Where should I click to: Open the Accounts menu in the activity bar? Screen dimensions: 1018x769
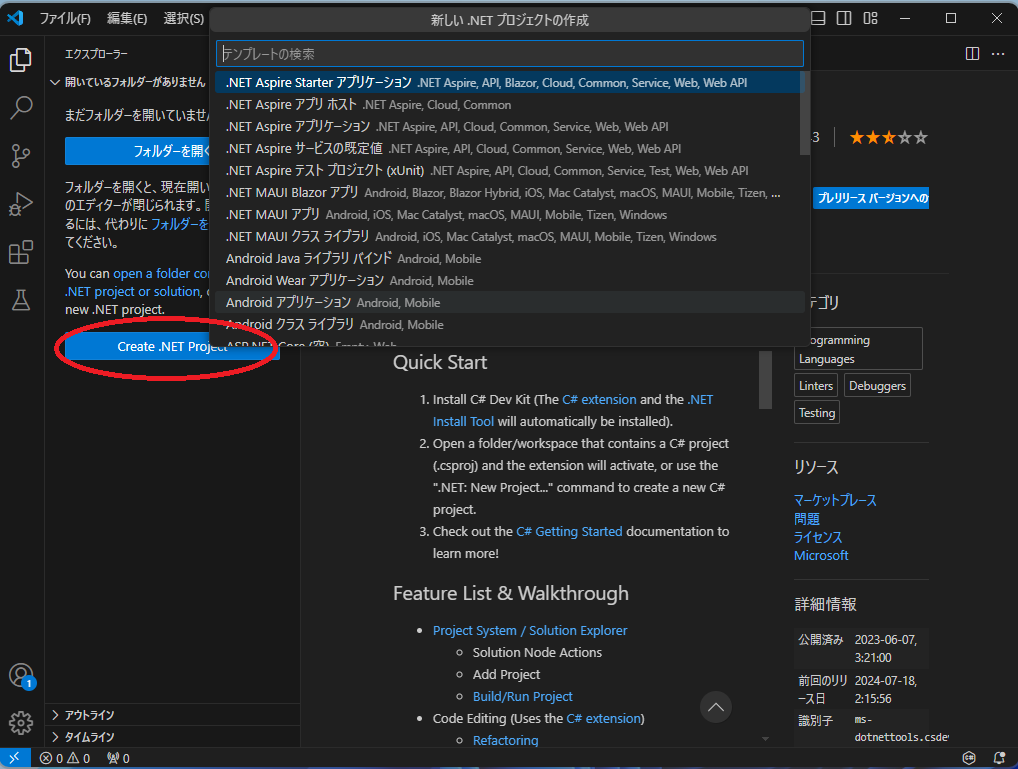tap(20, 675)
